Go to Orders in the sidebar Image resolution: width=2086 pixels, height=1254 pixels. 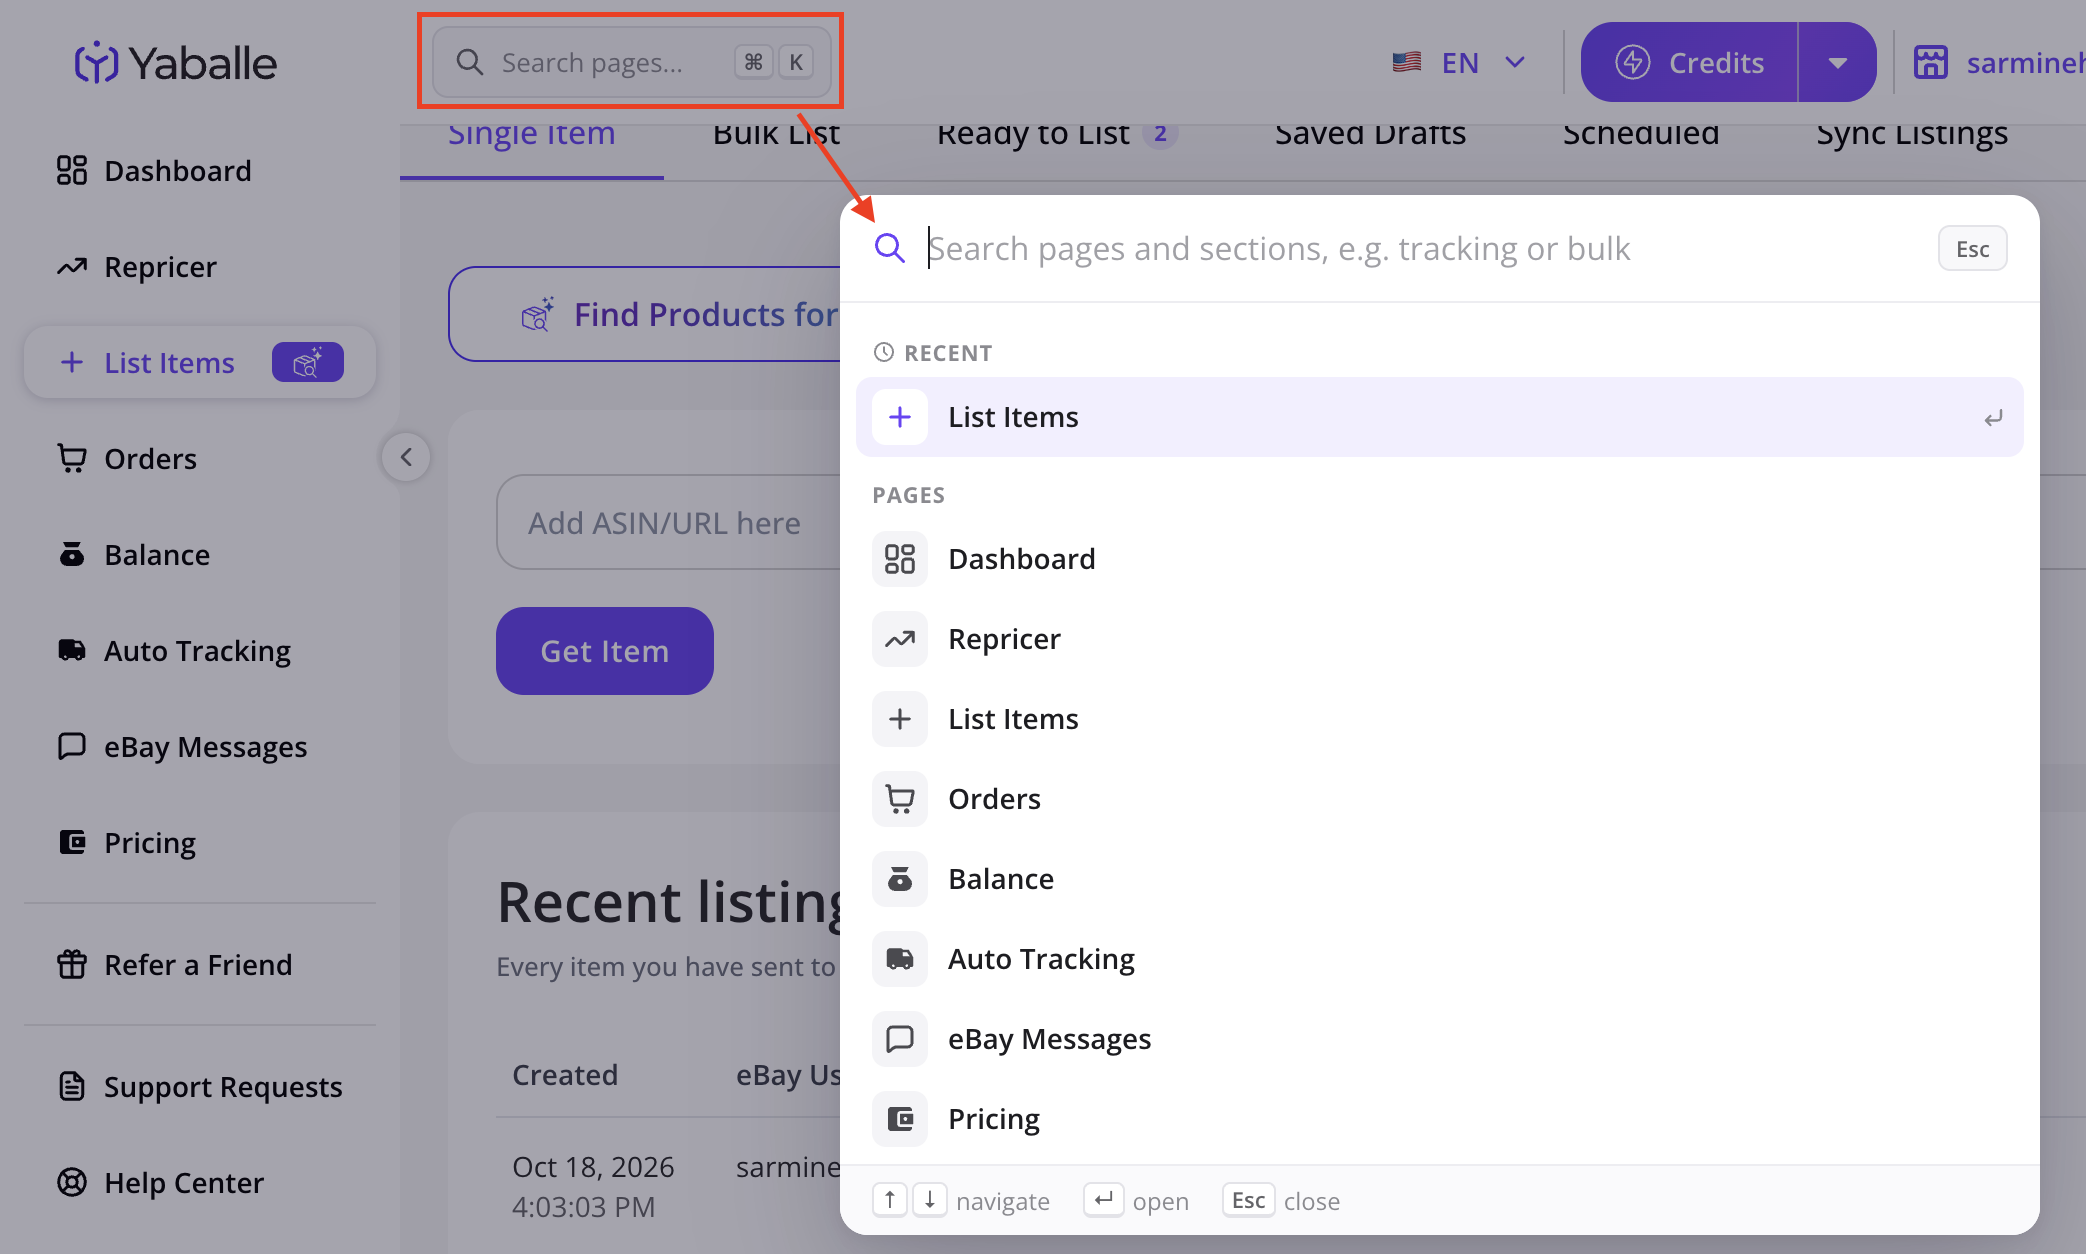pyautogui.click(x=150, y=459)
